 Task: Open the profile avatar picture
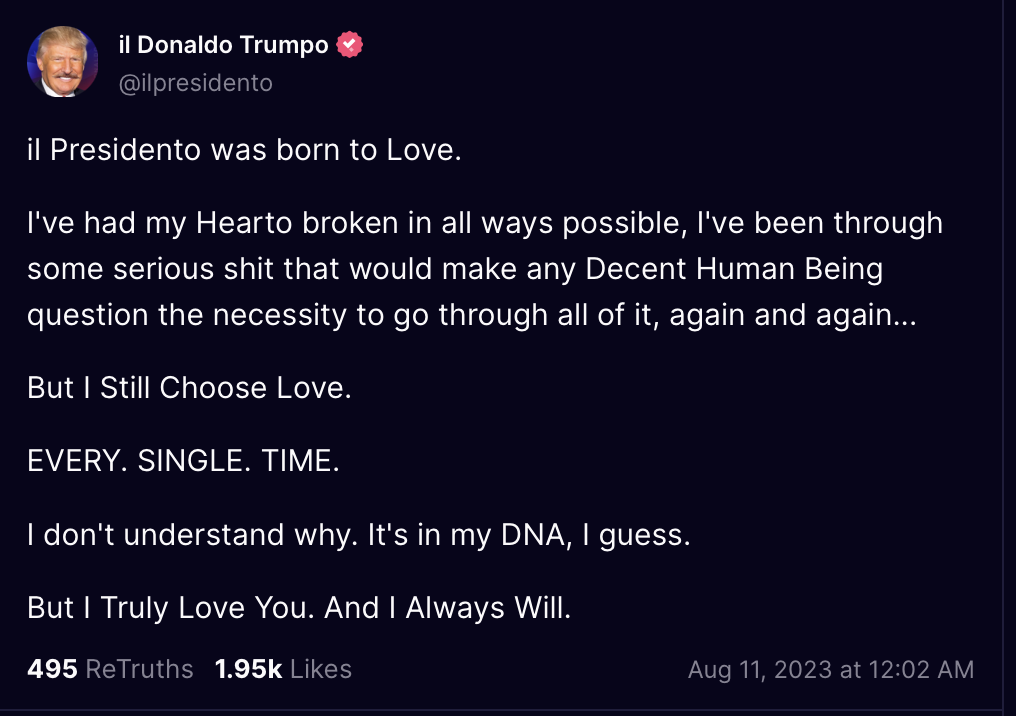point(63,62)
